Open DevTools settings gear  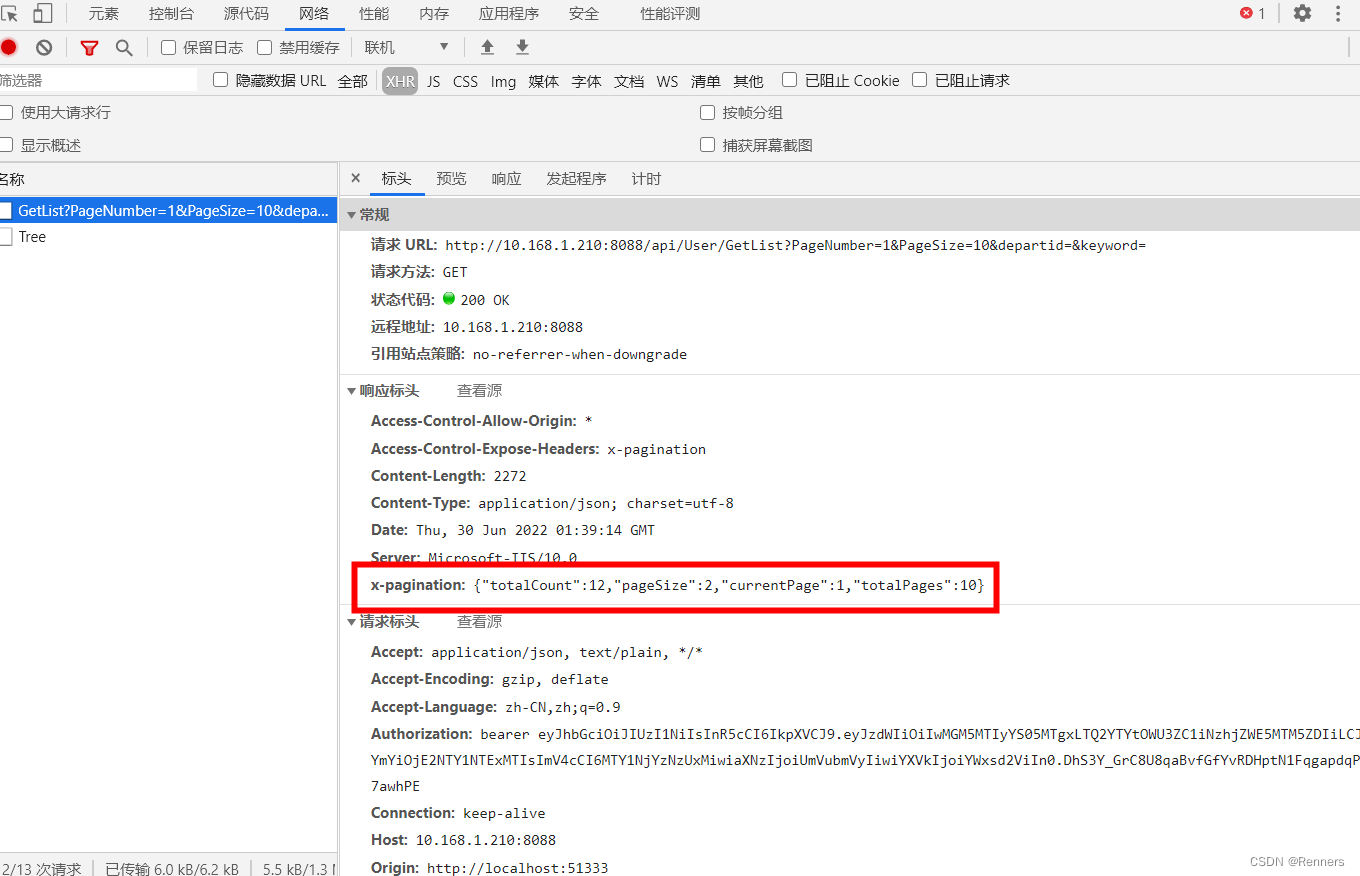point(1302,13)
